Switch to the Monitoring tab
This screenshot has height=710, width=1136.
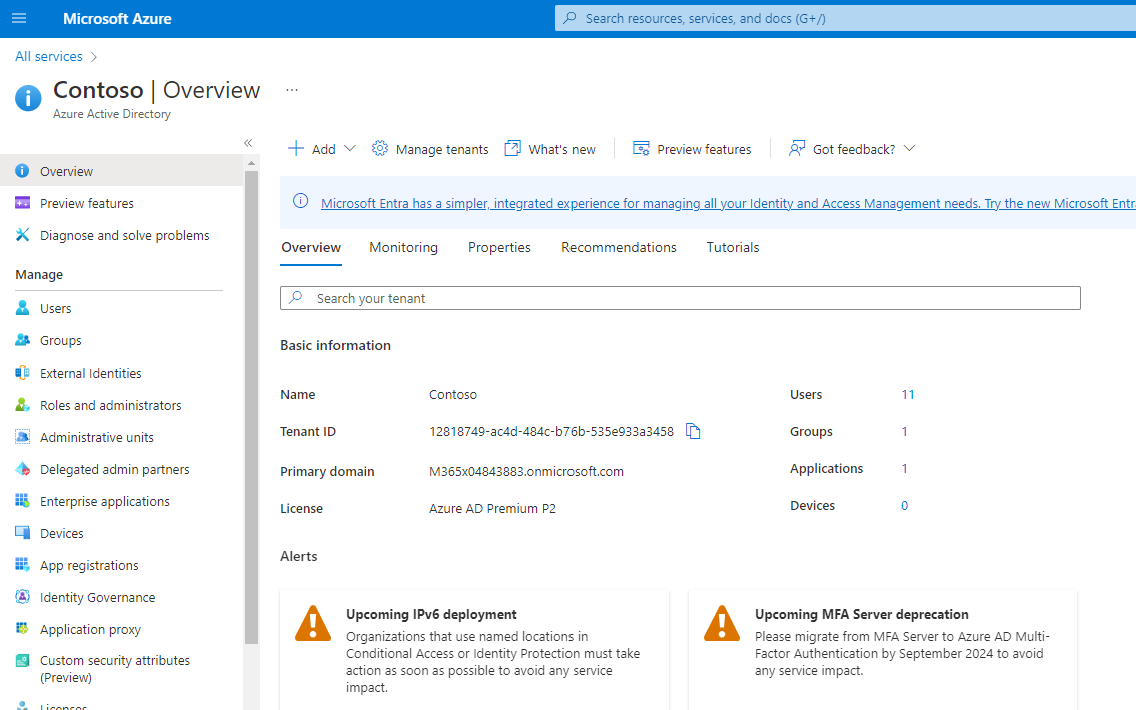(x=403, y=248)
